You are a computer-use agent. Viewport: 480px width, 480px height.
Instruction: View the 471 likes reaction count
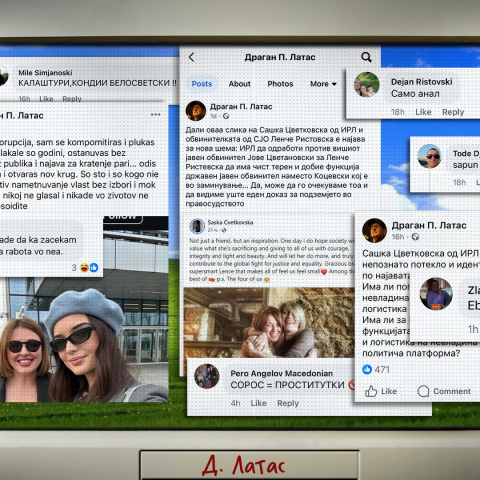point(376,369)
